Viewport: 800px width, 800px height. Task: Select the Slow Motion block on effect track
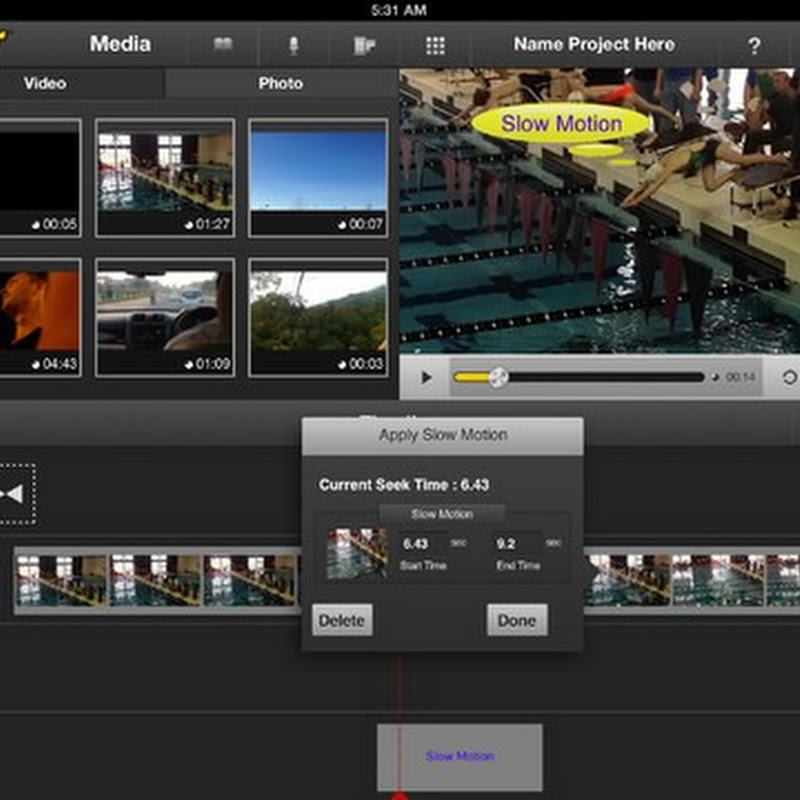pos(459,757)
